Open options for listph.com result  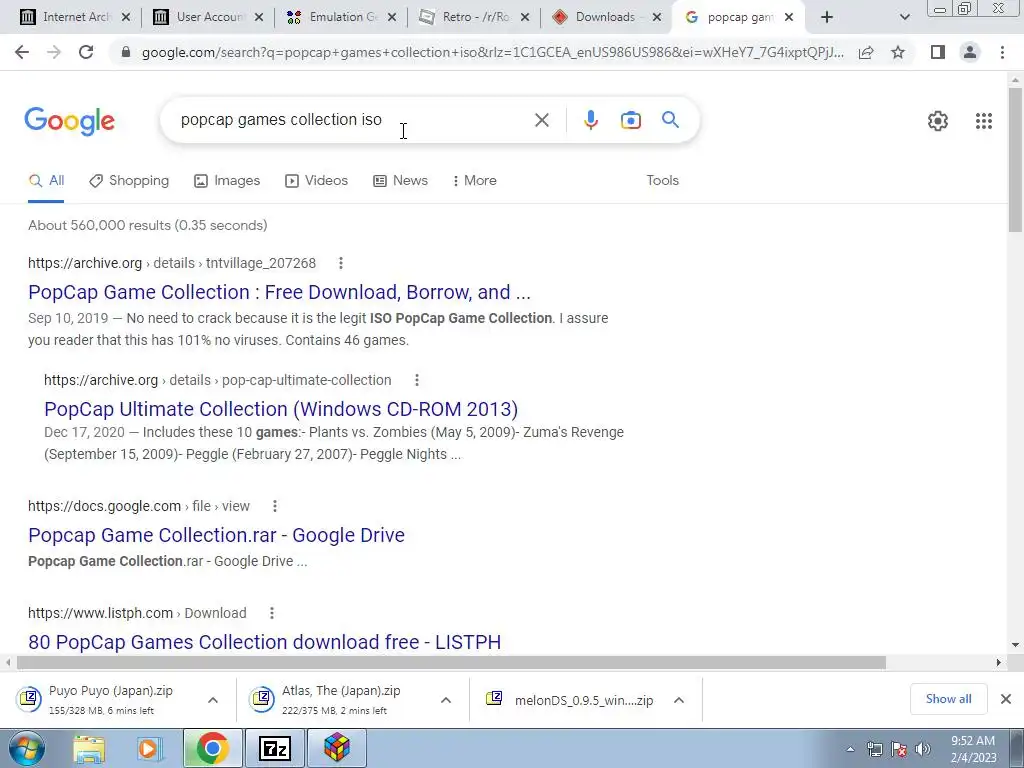[272, 613]
